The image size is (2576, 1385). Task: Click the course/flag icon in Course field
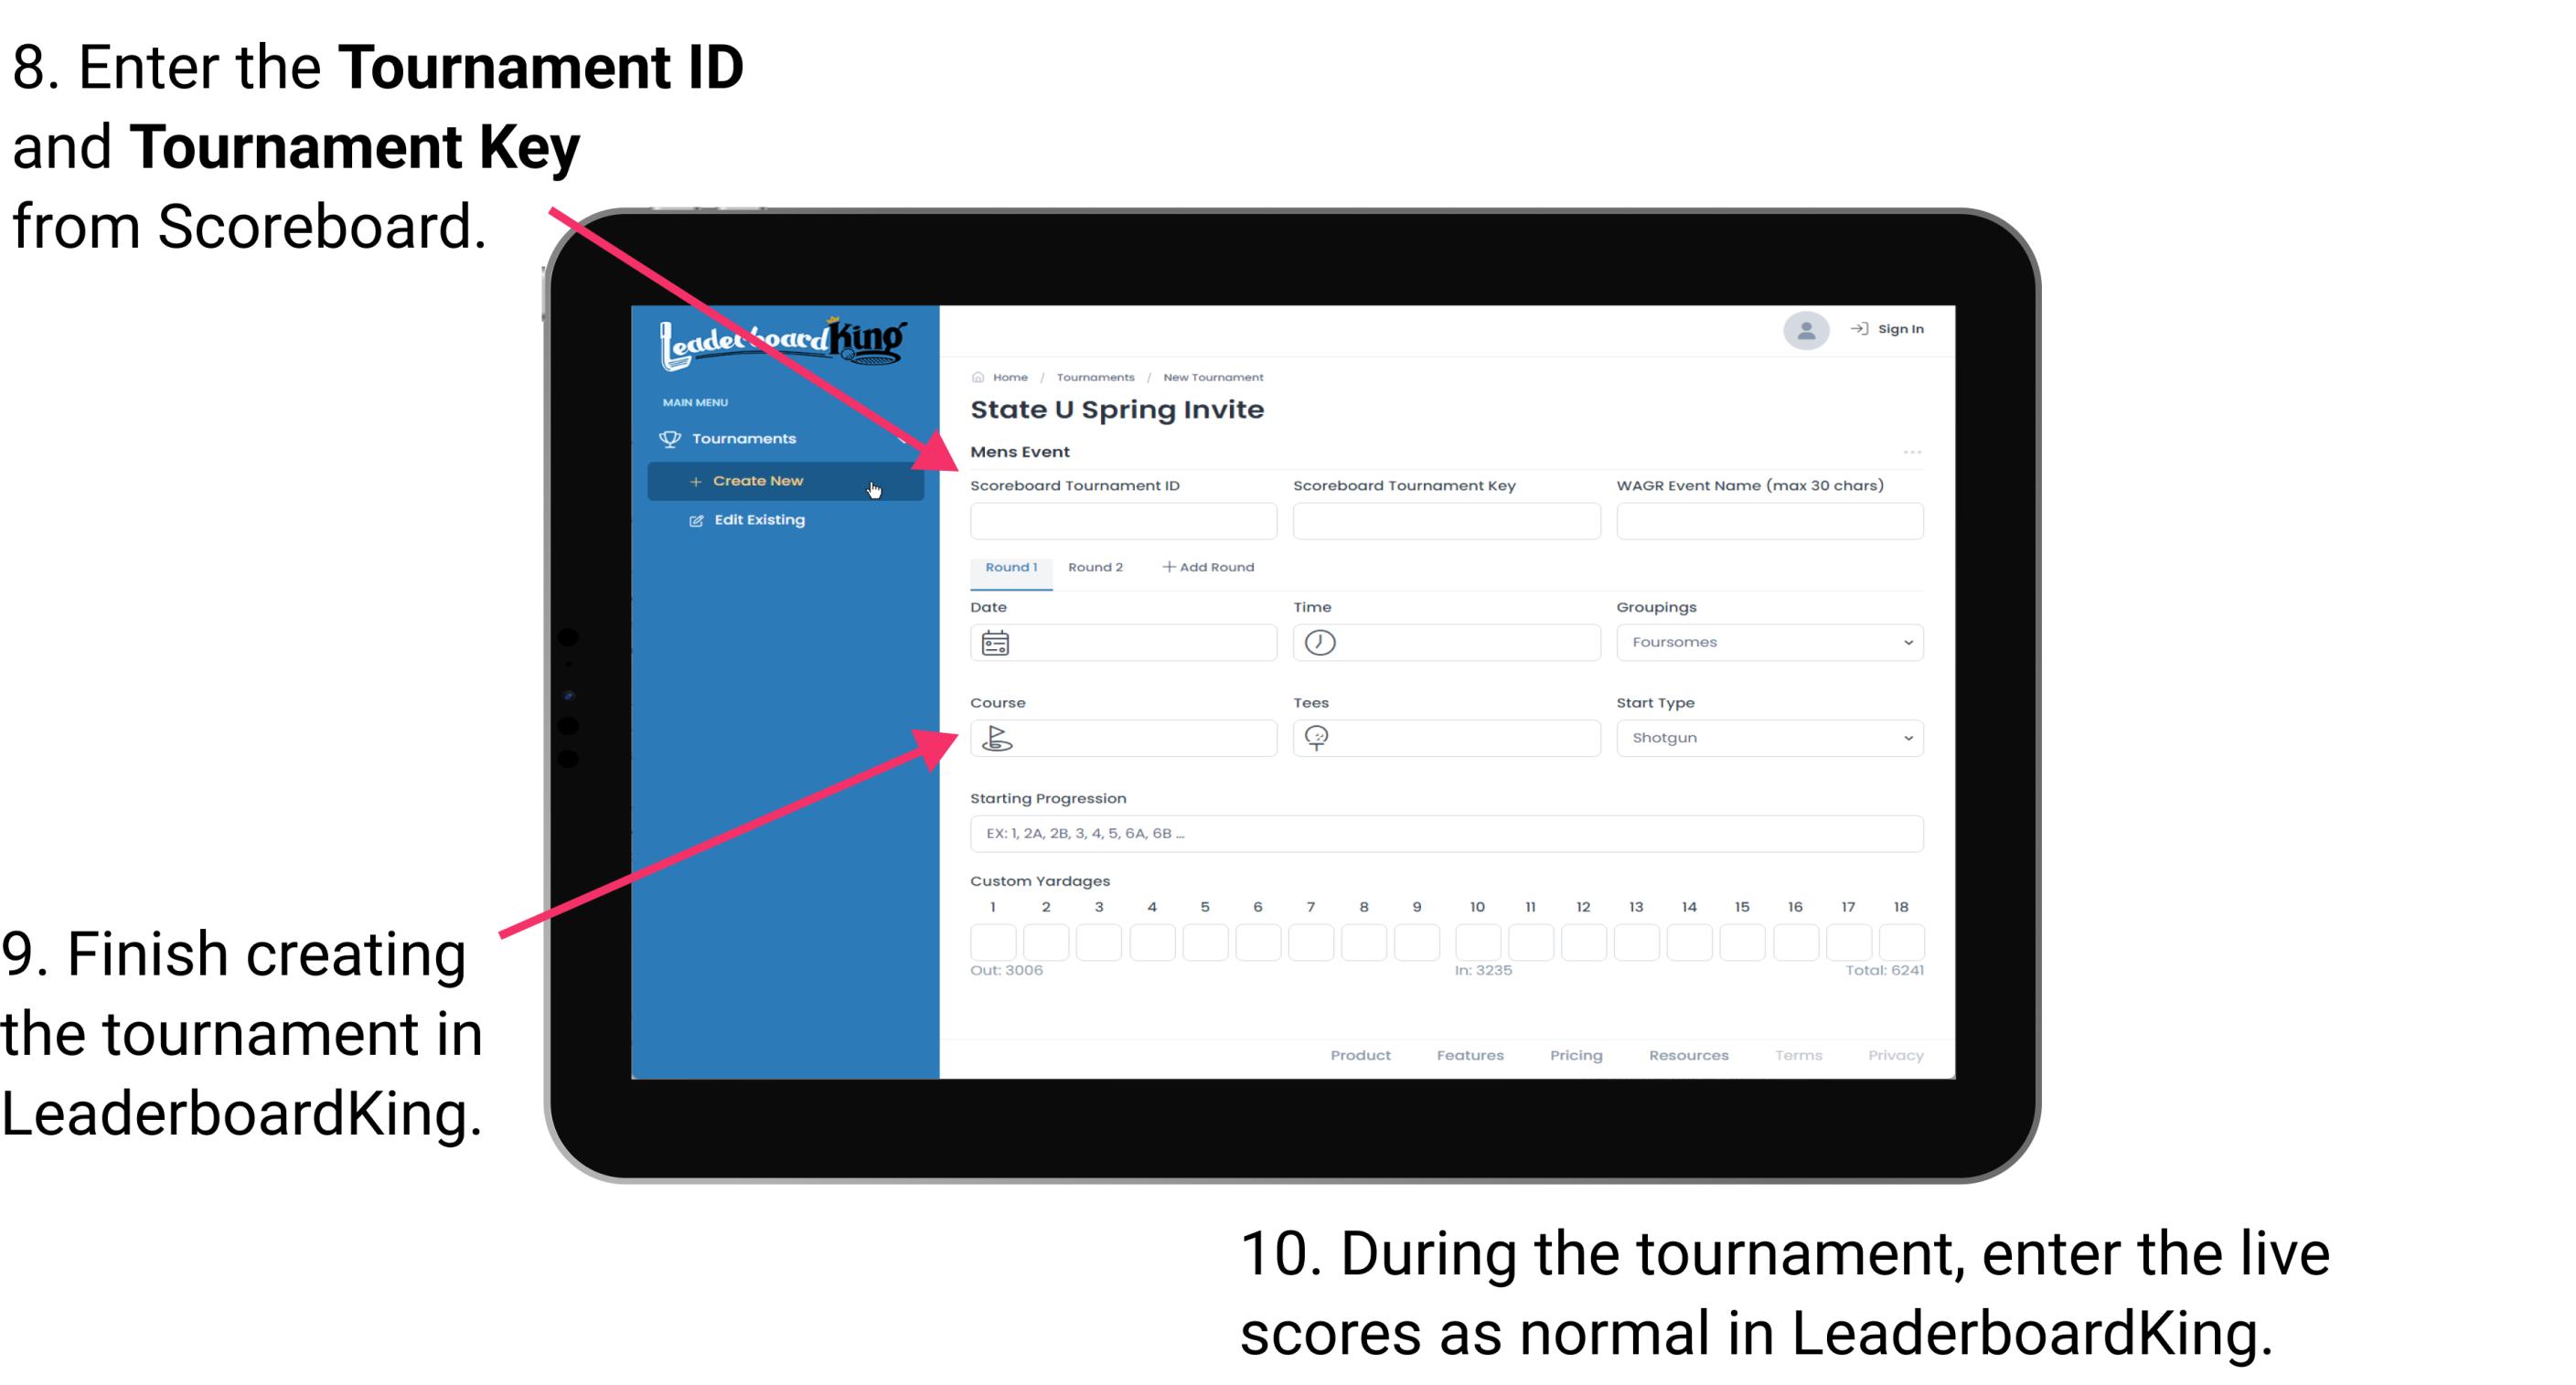tap(998, 737)
